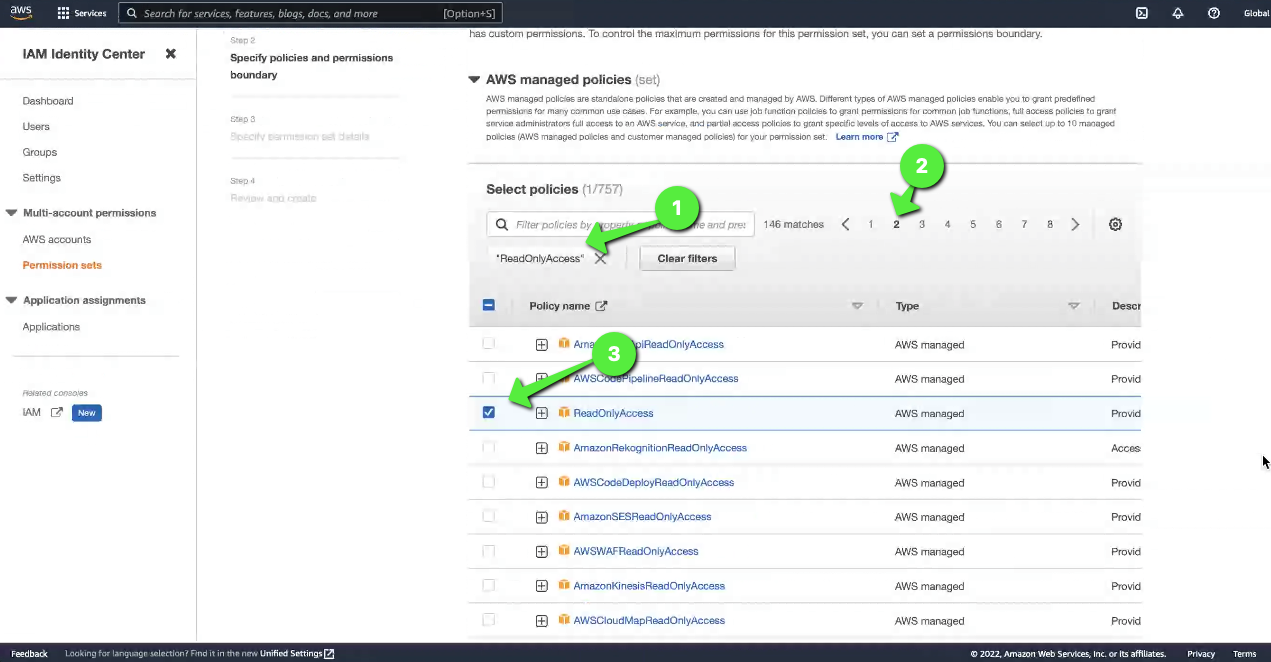Expand the AmazonSESReadOnlyAccess row
Screen dimensions: 1271x662
point(541,517)
